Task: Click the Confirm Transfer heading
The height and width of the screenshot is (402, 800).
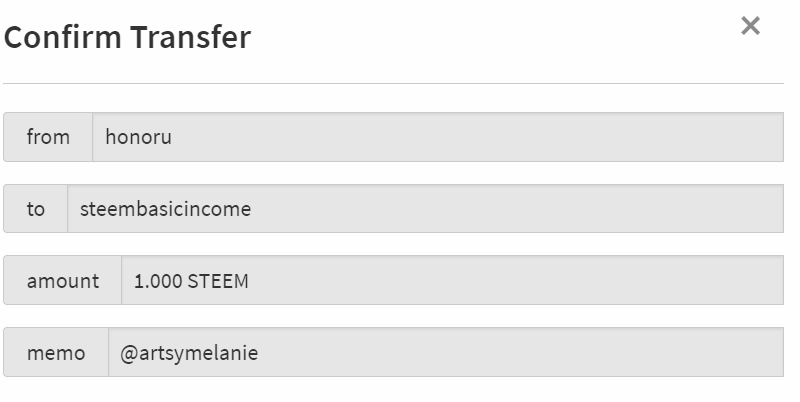Action: [x=128, y=37]
